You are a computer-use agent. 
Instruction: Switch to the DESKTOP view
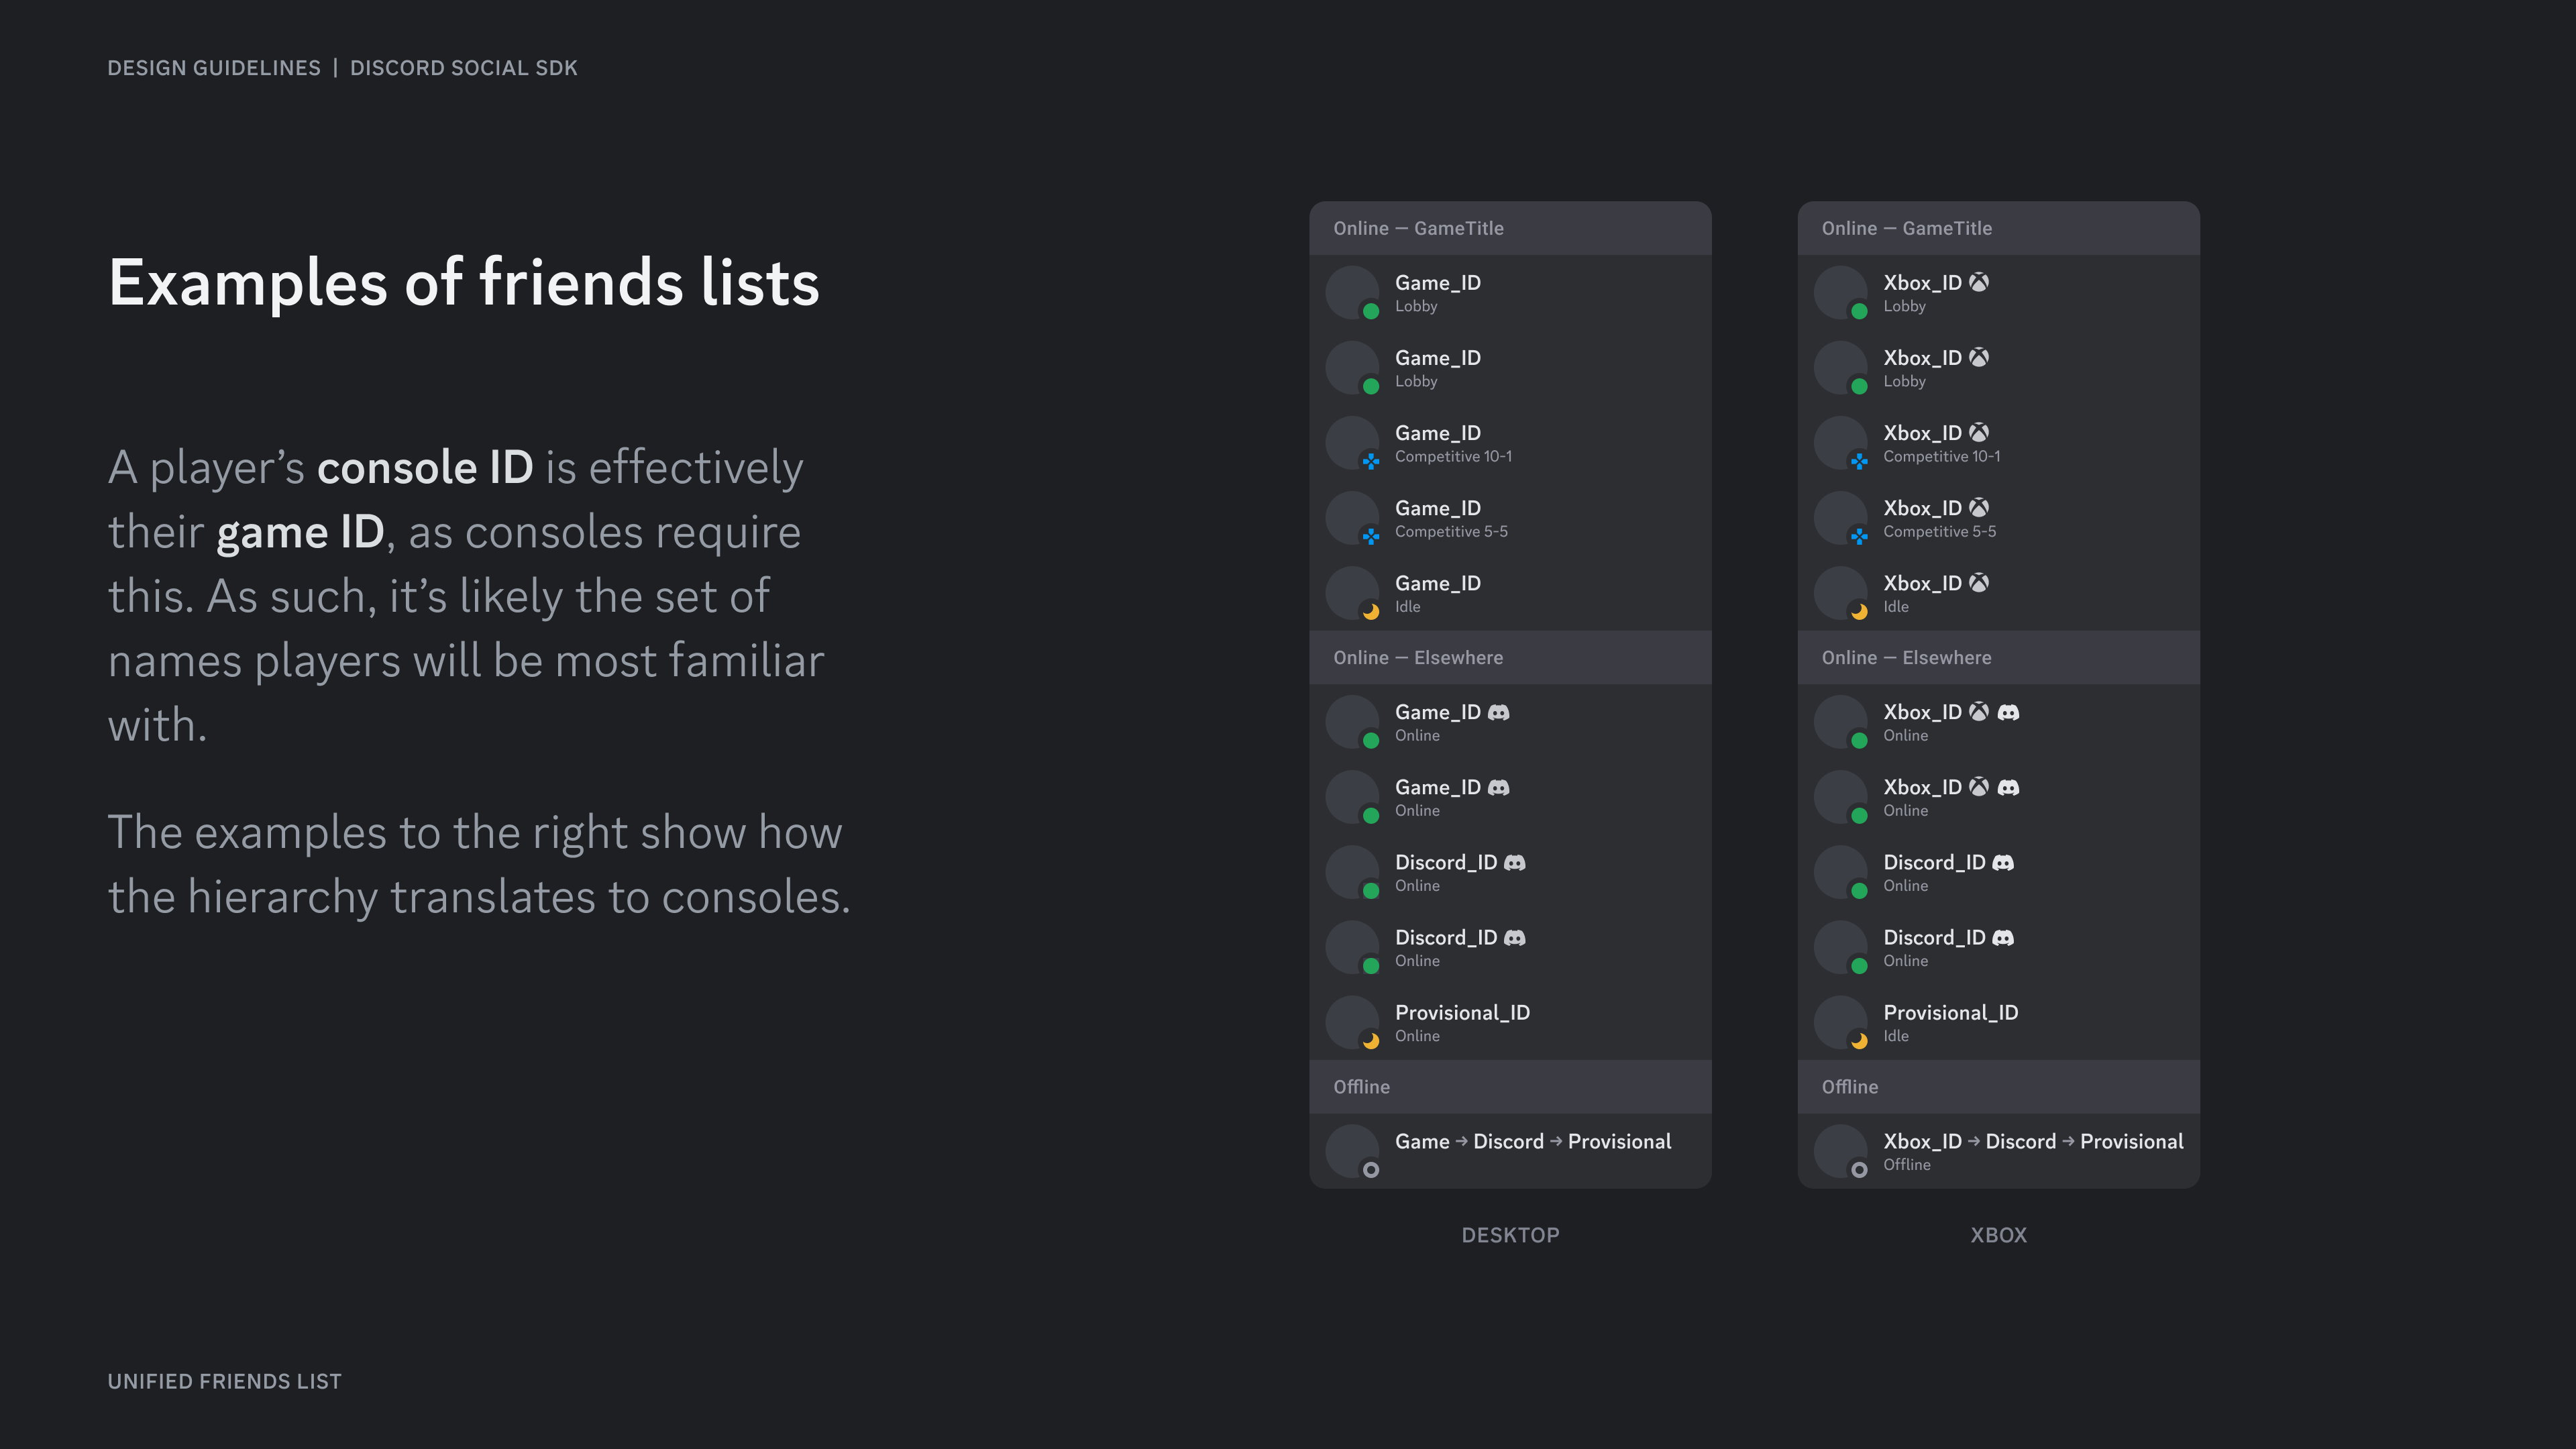1510,1235
